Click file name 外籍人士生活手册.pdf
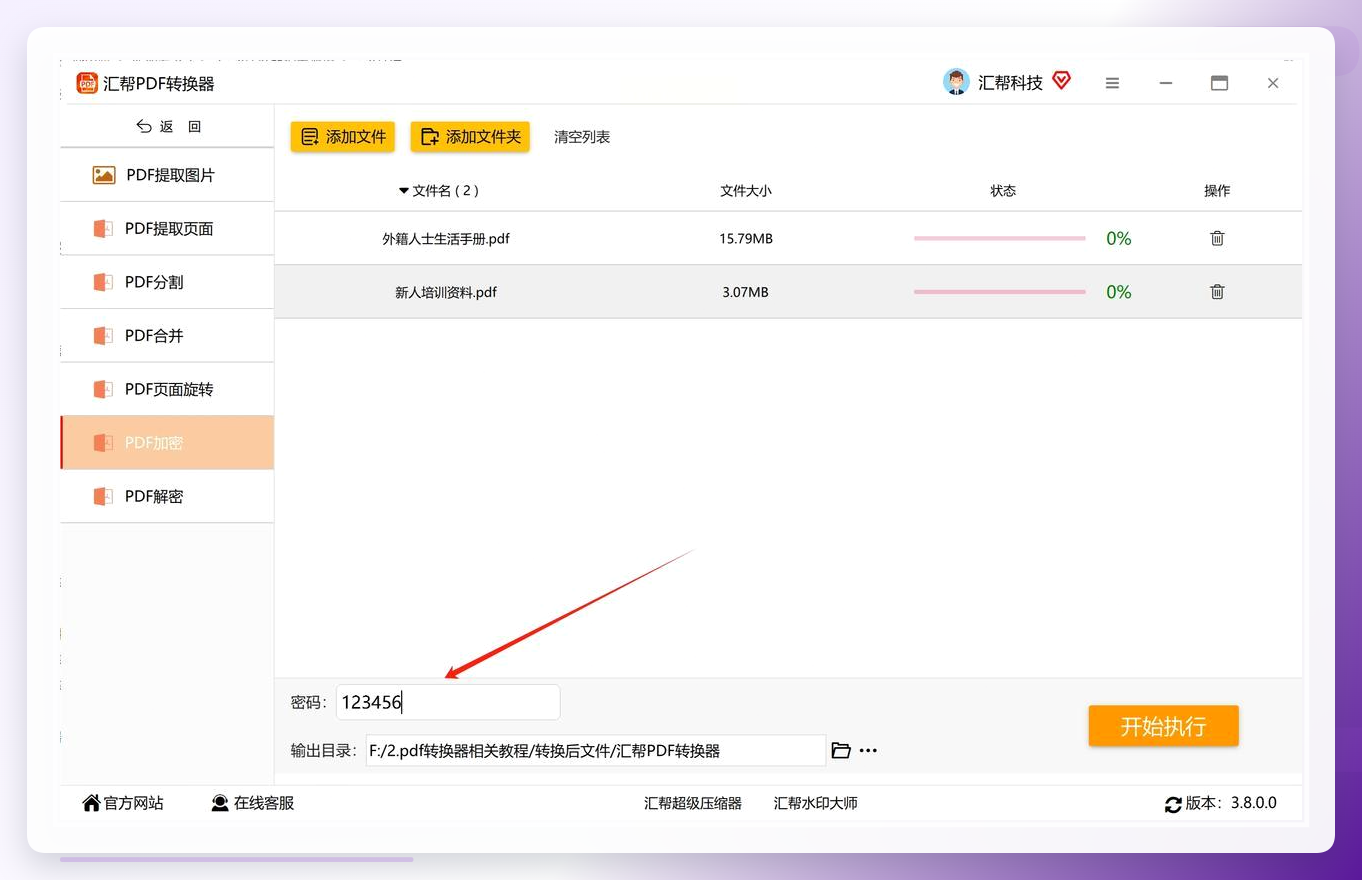The image size is (1362, 880). tap(446, 239)
